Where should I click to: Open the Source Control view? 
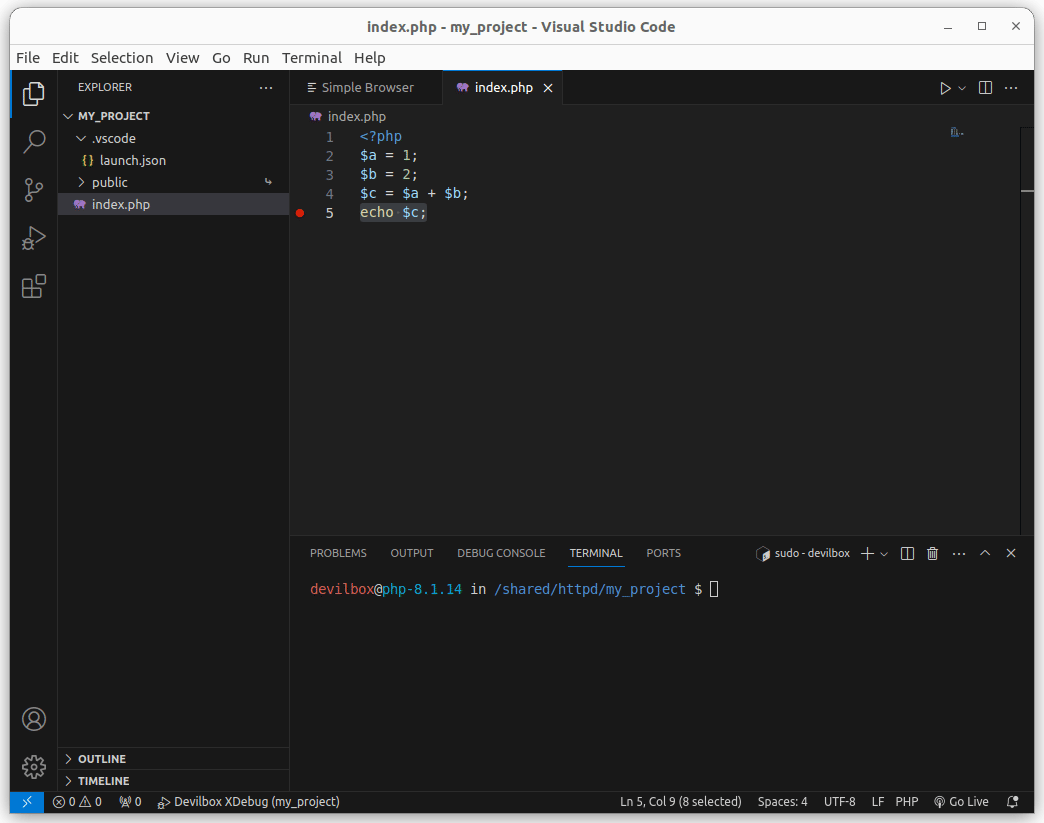[x=34, y=190]
